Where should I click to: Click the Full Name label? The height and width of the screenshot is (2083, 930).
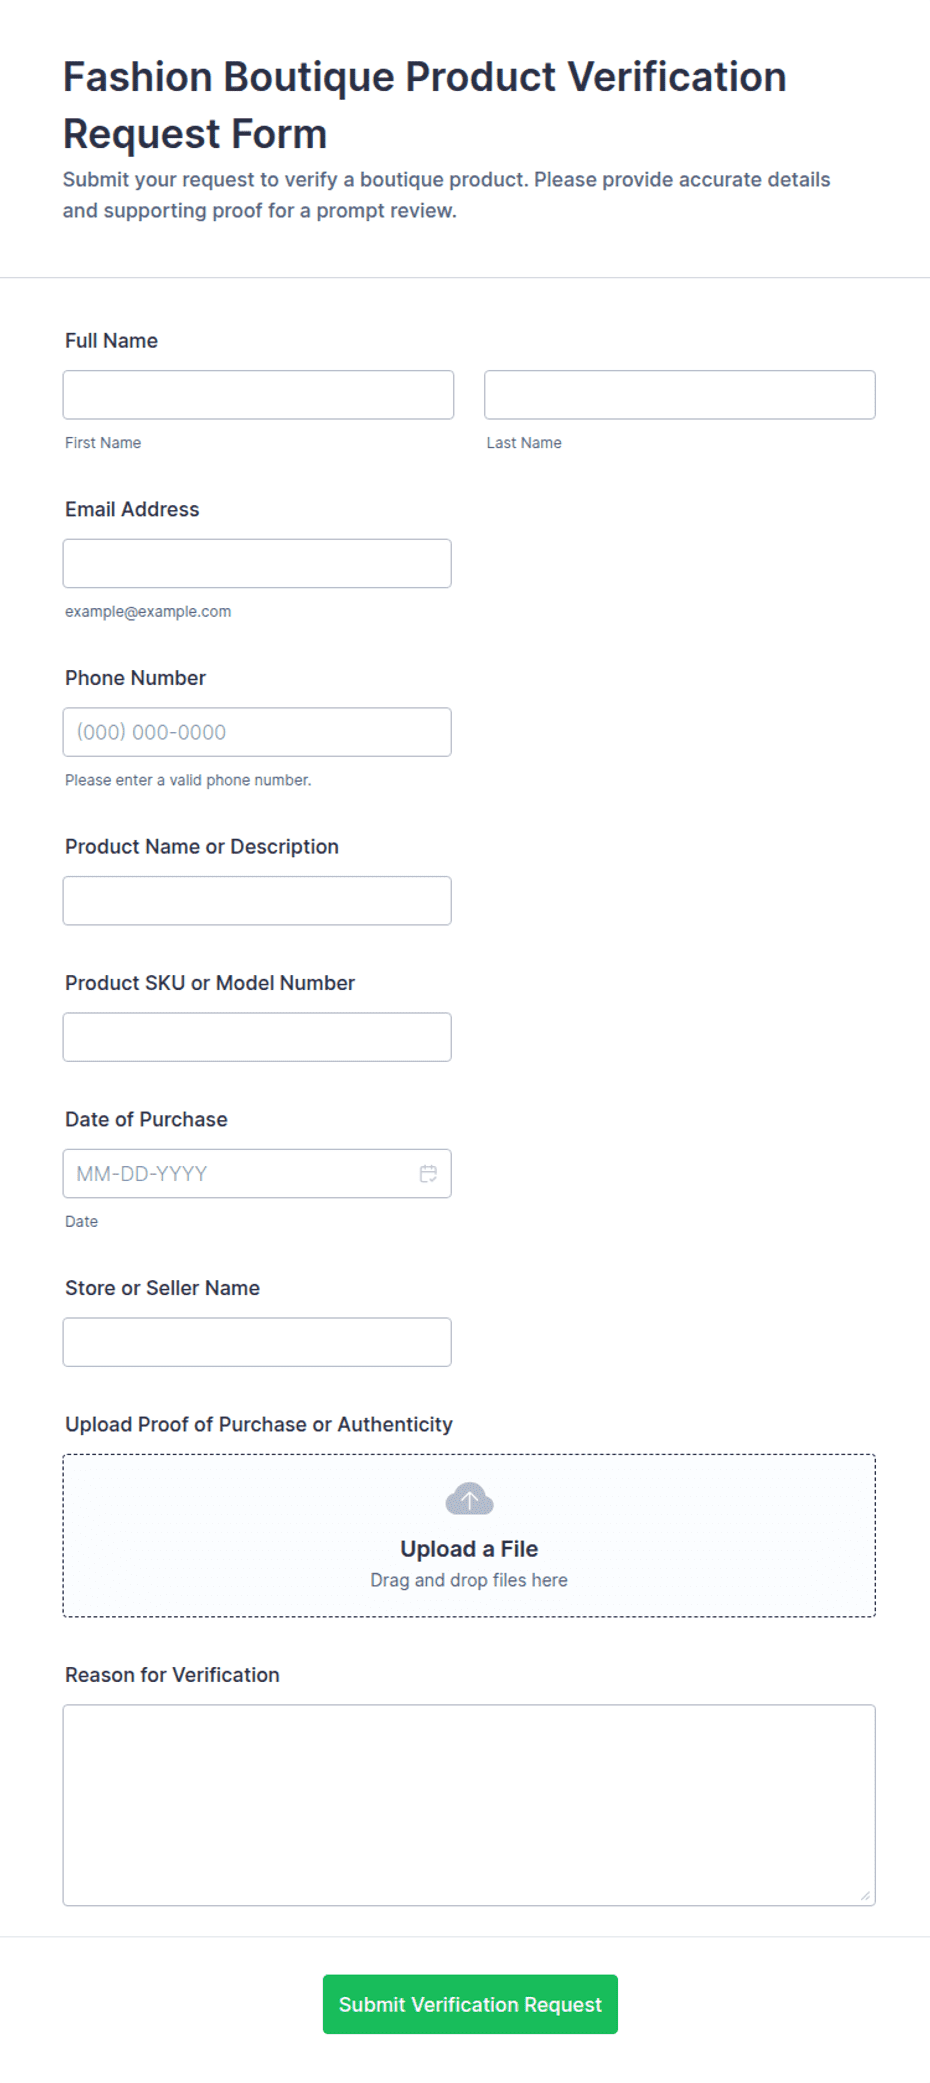click(112, 341)
